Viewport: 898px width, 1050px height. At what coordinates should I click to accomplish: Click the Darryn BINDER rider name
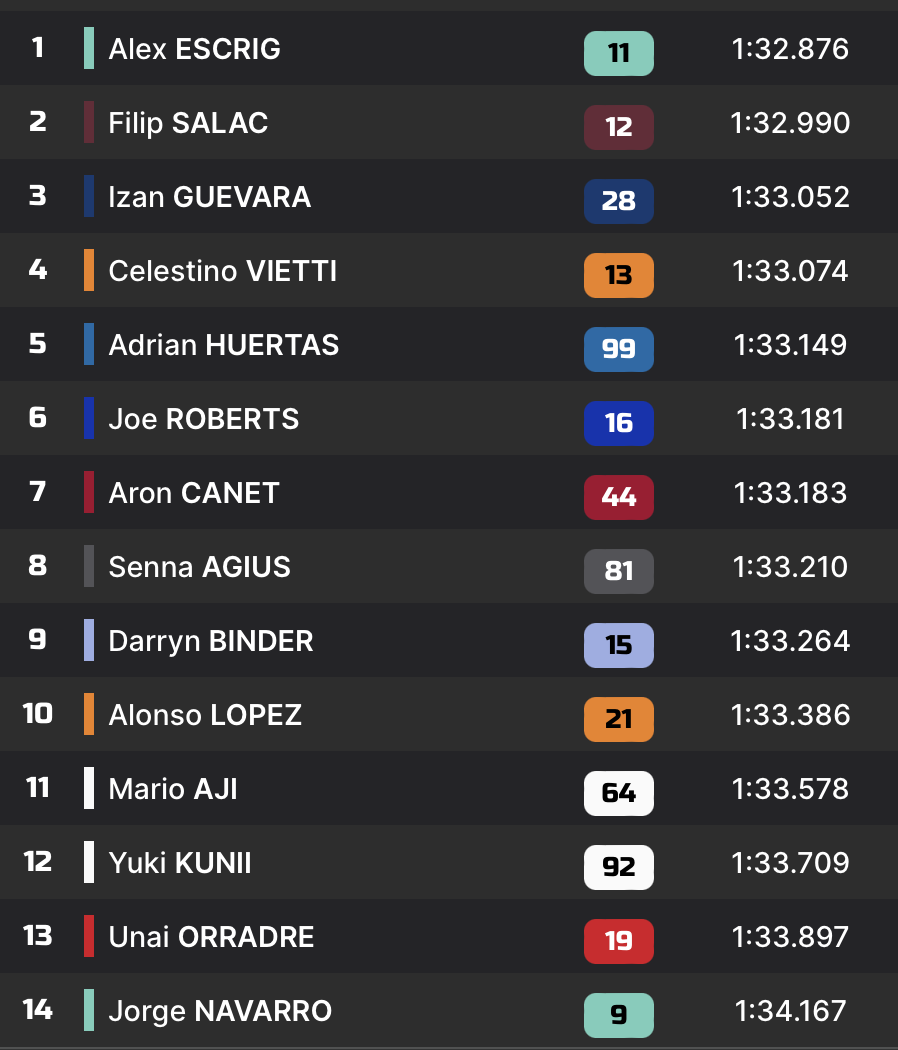click(x=210, y=641)
